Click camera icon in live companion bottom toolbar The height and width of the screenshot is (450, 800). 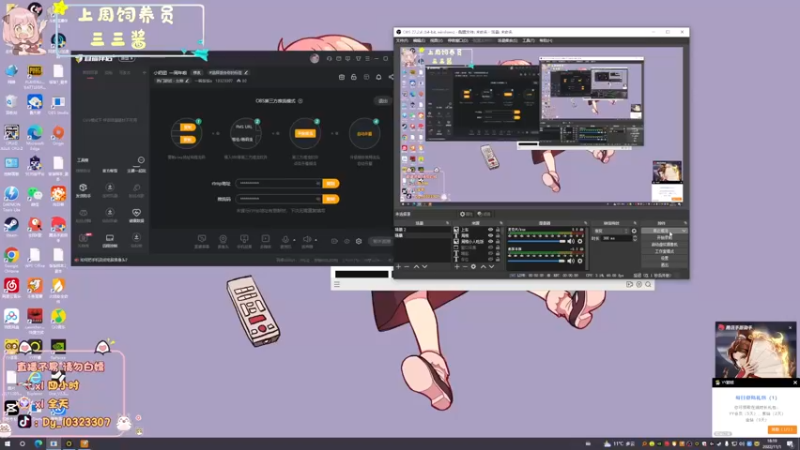point(223,239)
